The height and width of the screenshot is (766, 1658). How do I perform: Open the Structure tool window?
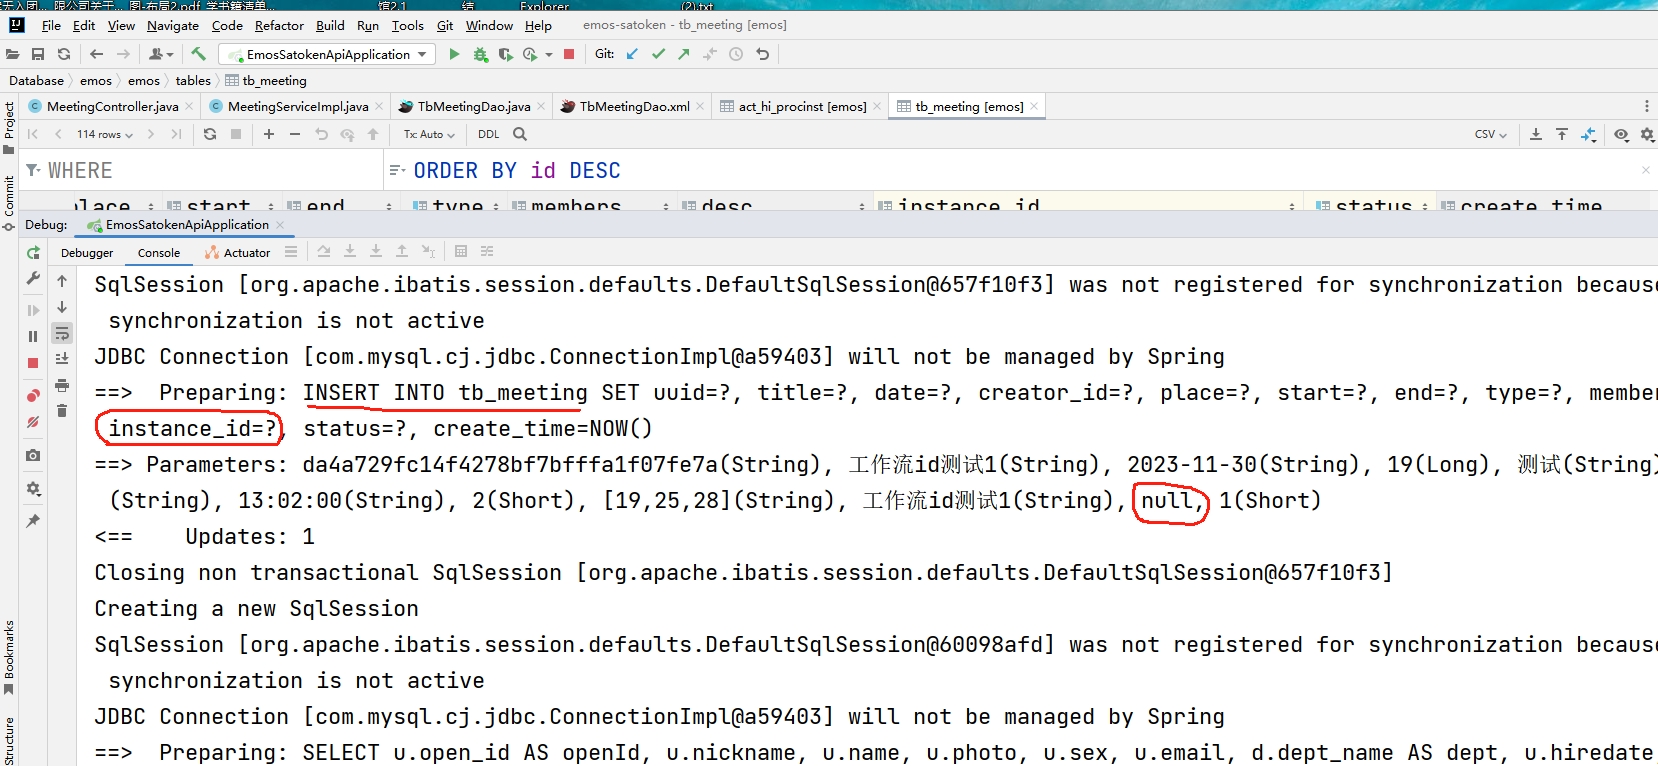point(9,741)
